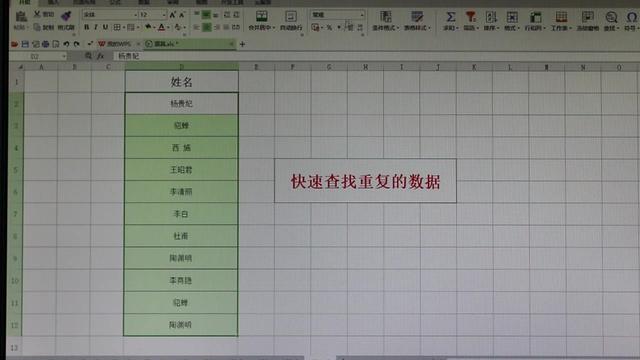The height and width of the screenshot is (360, 640).
Task: Click the Copy icon
Action: pyautogui.click(x=37, y=27)
